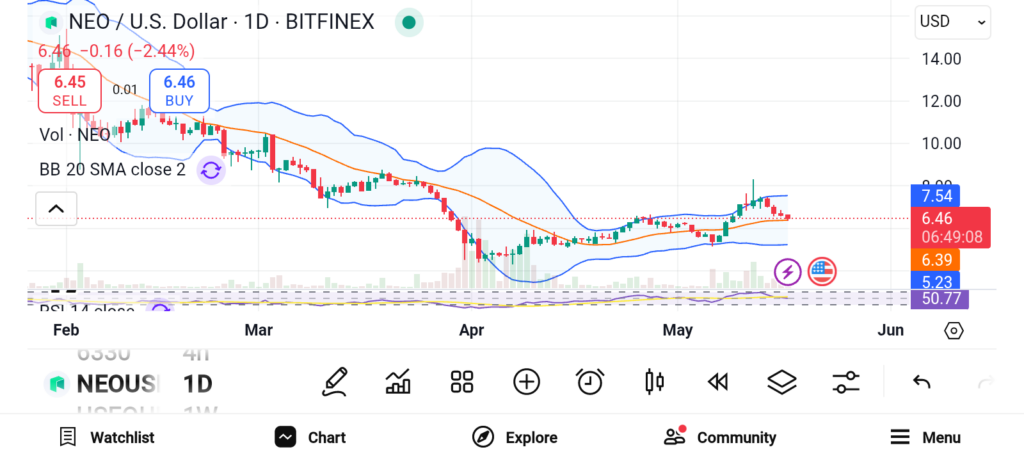
Task: Toggle the green market status indicator
Action: coord(408,22)
